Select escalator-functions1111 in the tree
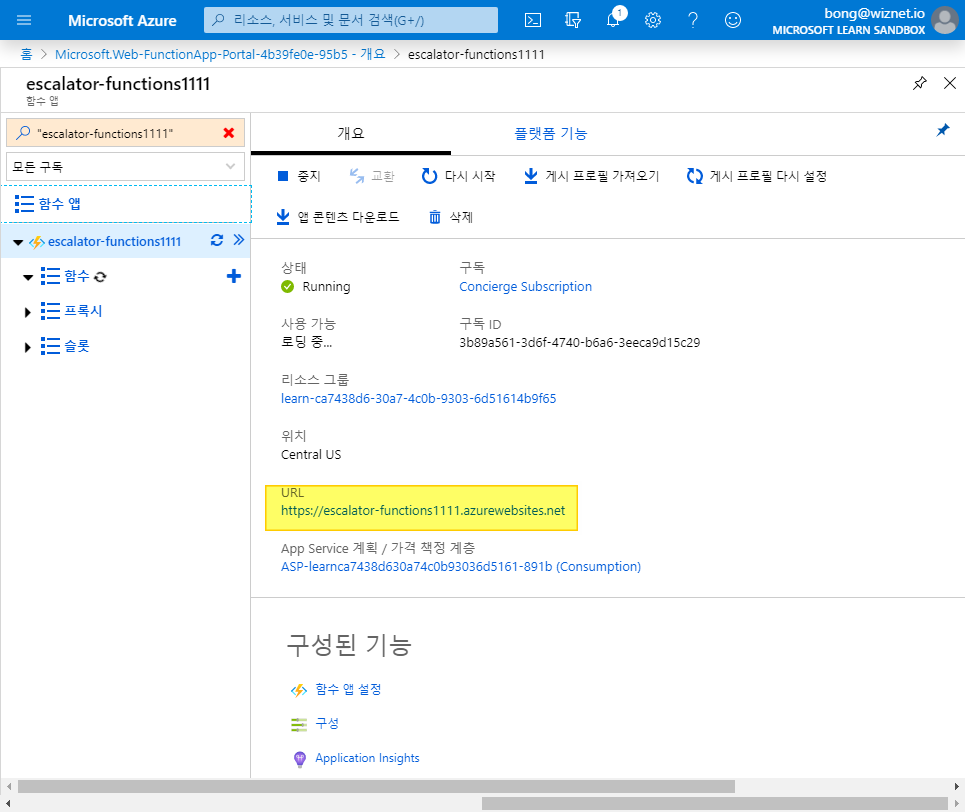The width and height of the screenshot is (965, 812). [114, 241]
